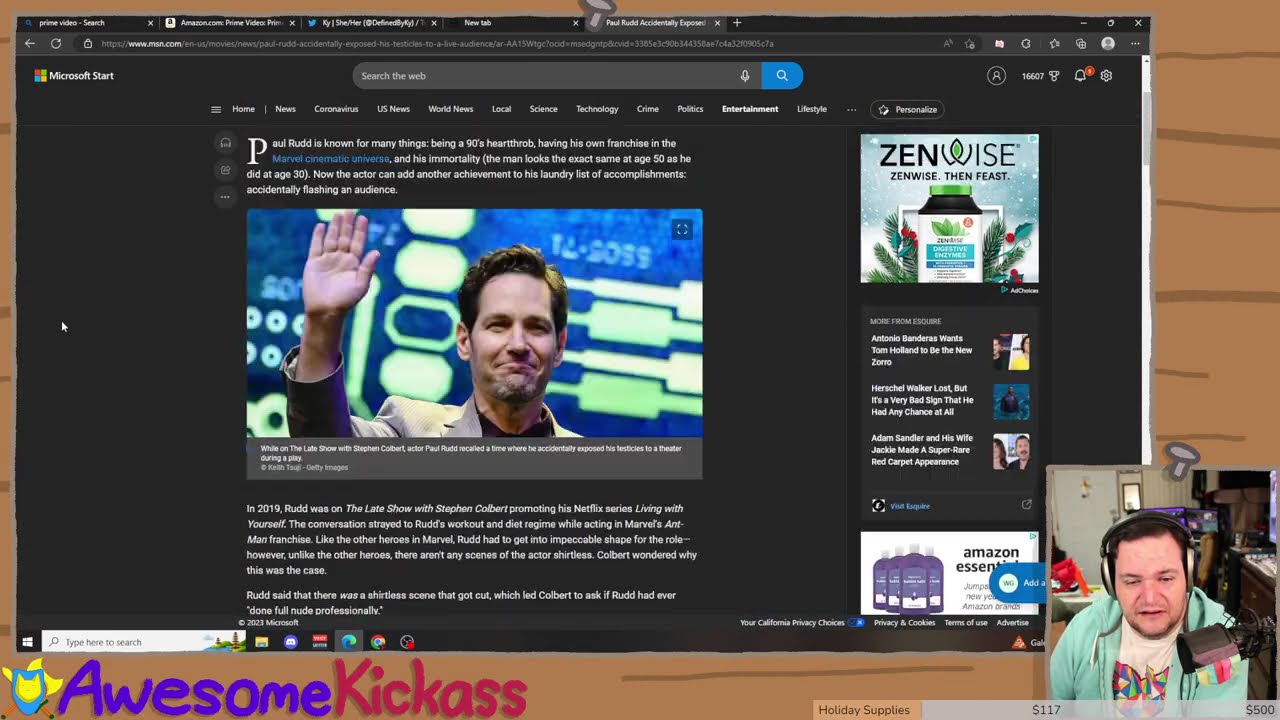Screen dimensions: 1280x720
Task: Open a new browser tab with plus
Action: tap(737, 22)
